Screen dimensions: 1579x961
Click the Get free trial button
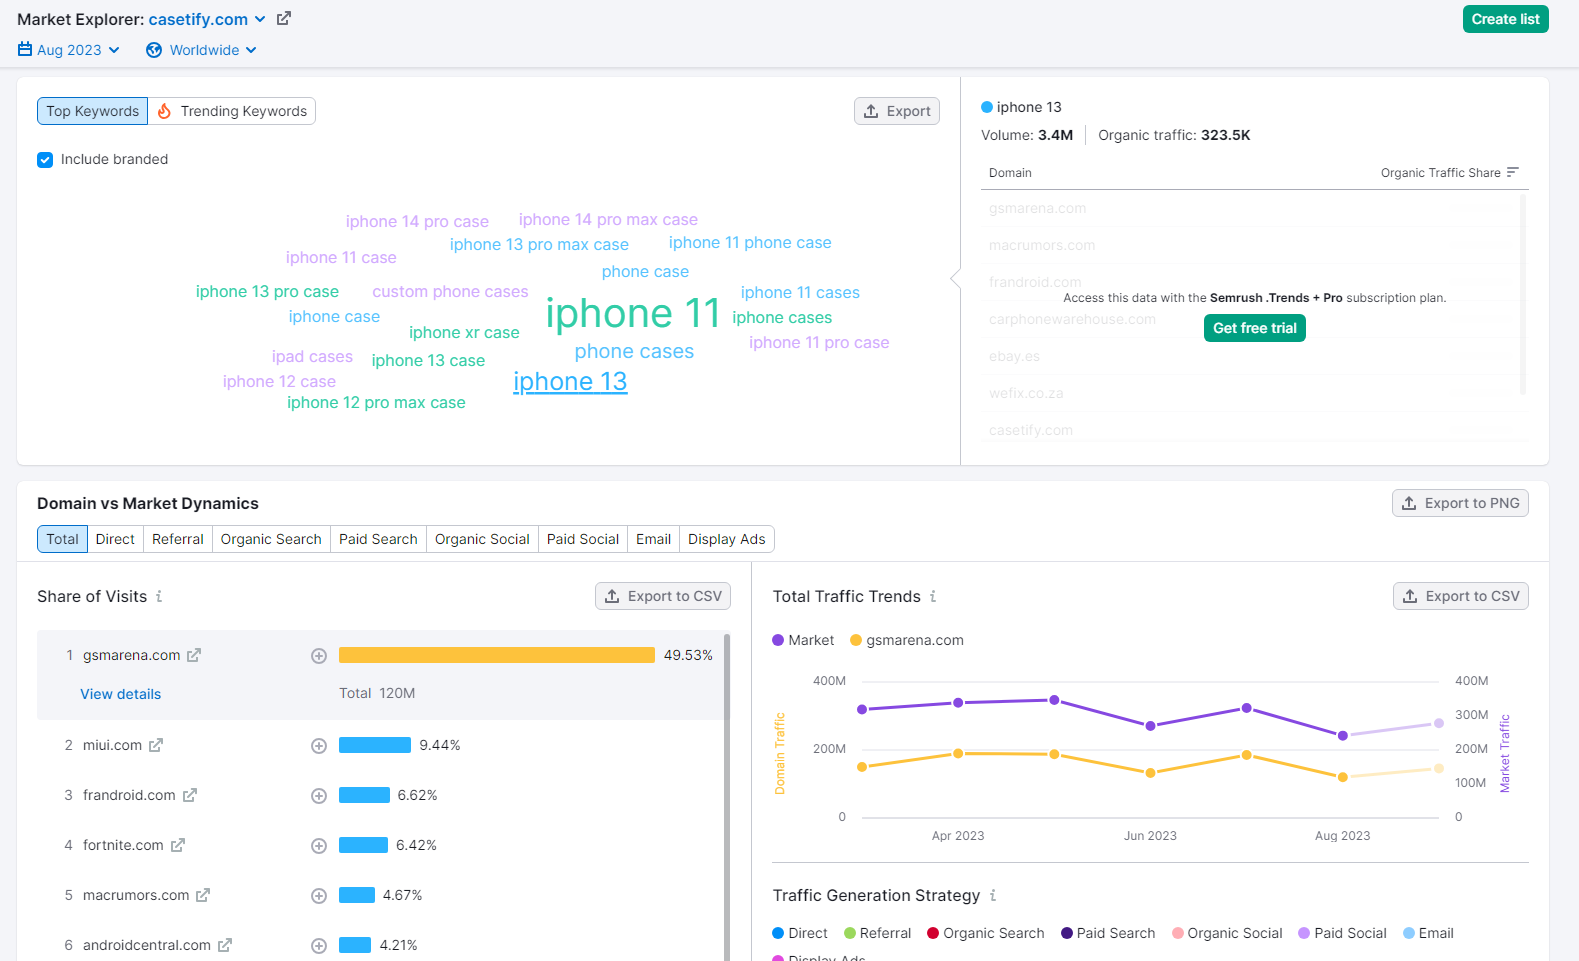point(1254,328)
